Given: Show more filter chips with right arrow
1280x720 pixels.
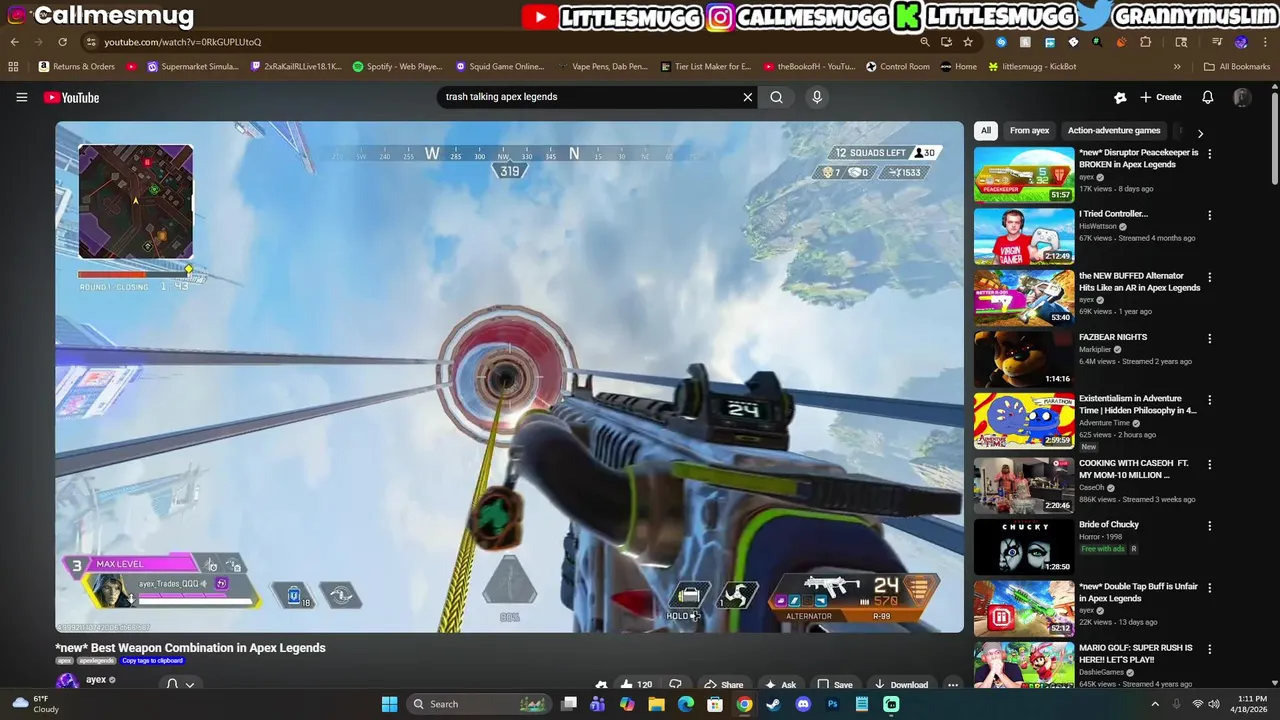Looking at the screenshot, I should tap(1200, 133).
